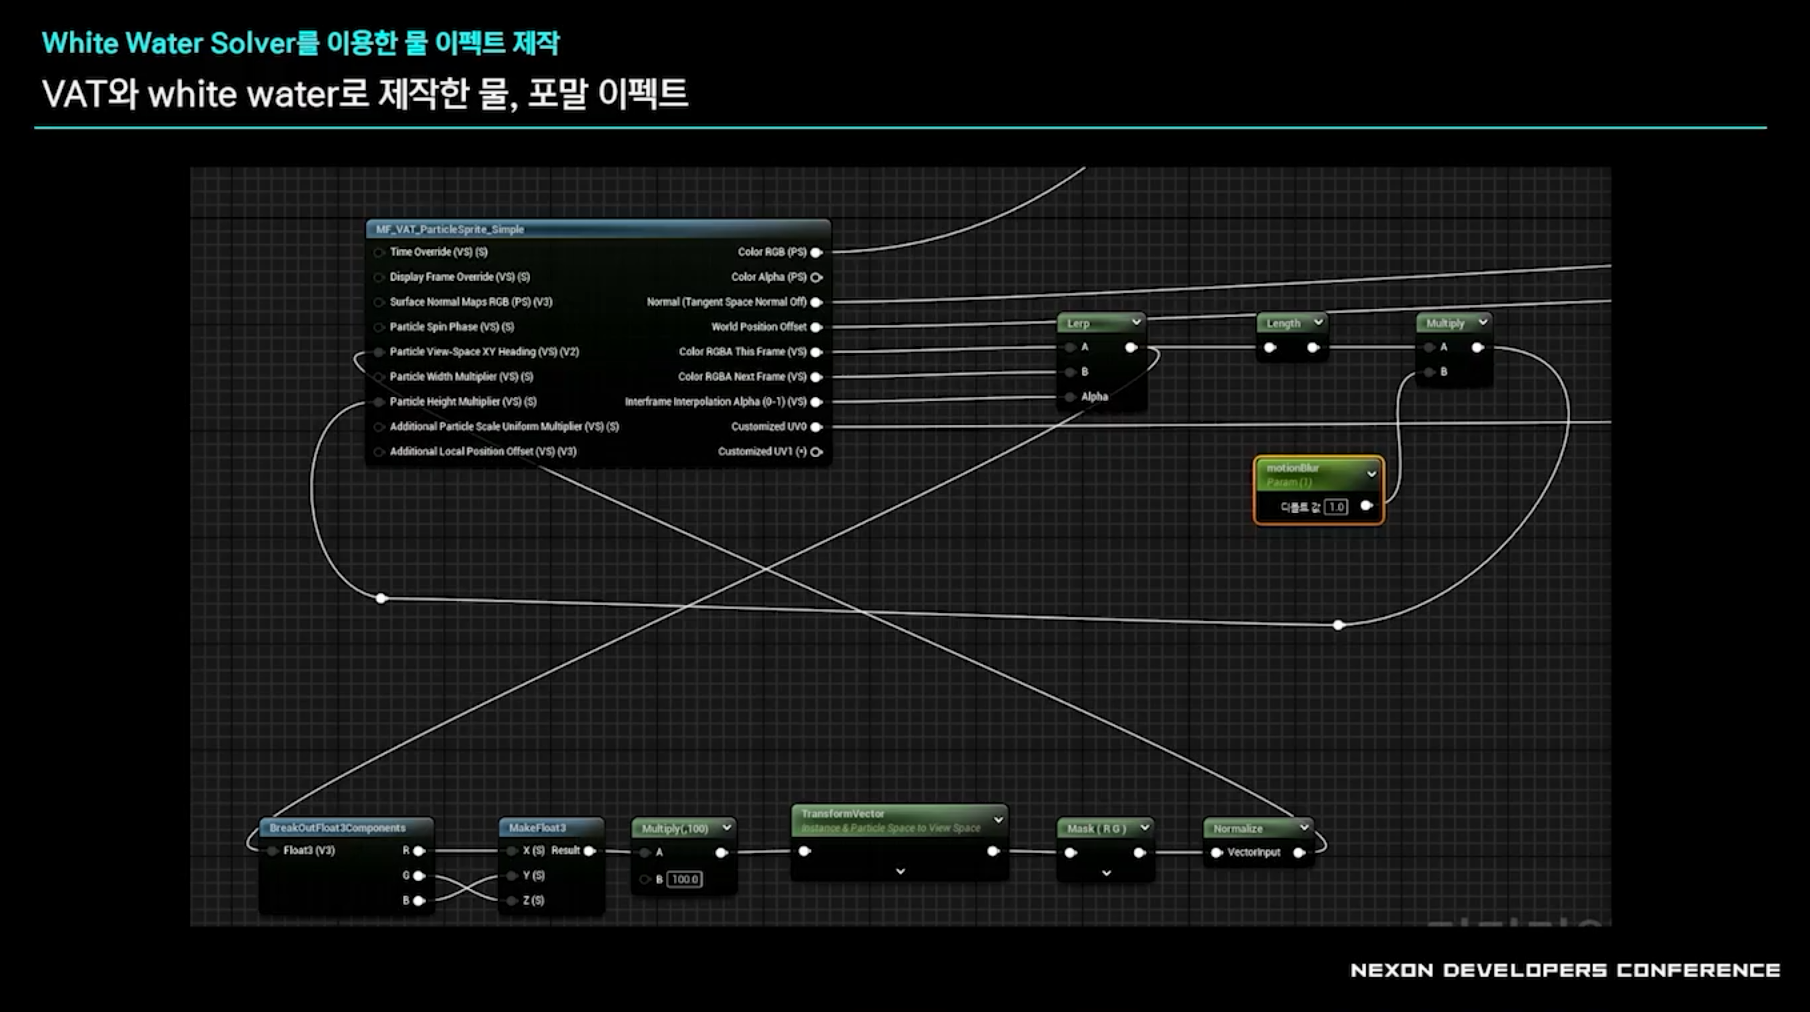Click the Normal (Tangent Space Normal Off) output pin
The image size is (1810, 1012).
tap(816, 302)
